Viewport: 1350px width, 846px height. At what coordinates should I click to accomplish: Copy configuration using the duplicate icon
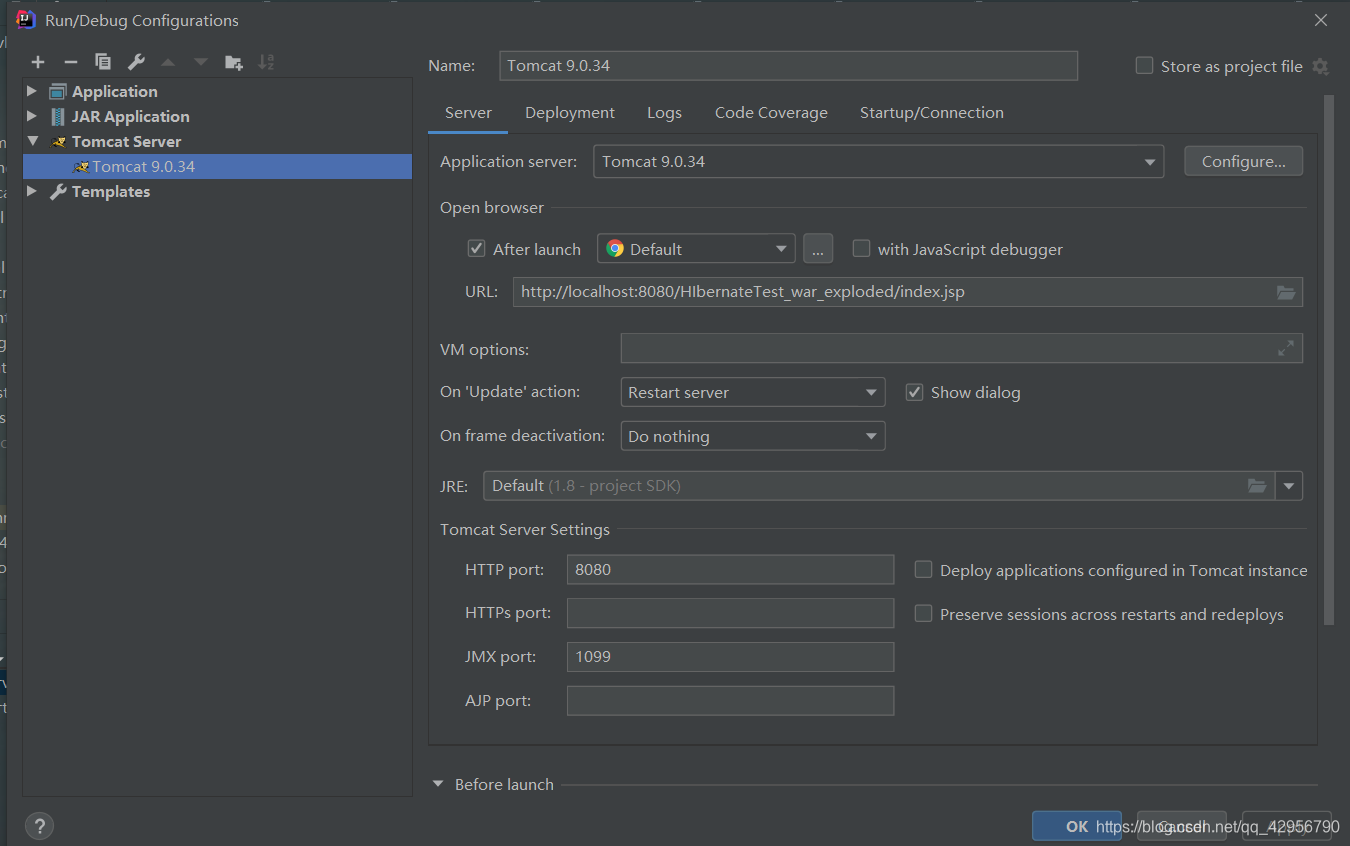coord(103,62)
